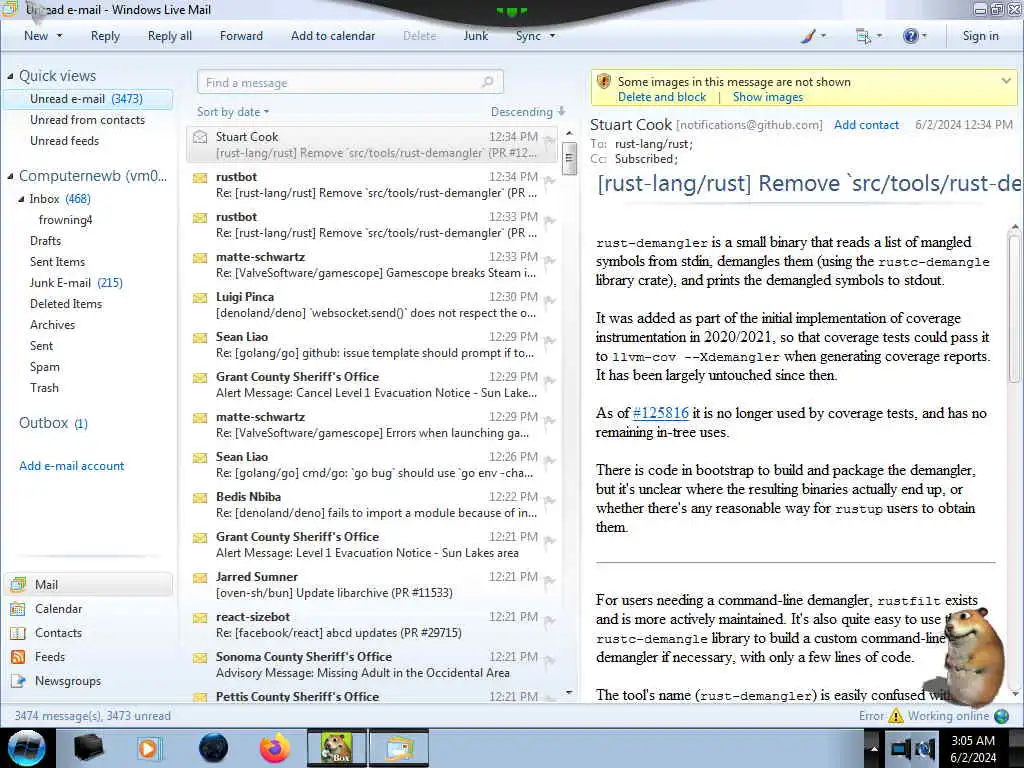Open the paintbrush color options icon

[x=808, y=36]
